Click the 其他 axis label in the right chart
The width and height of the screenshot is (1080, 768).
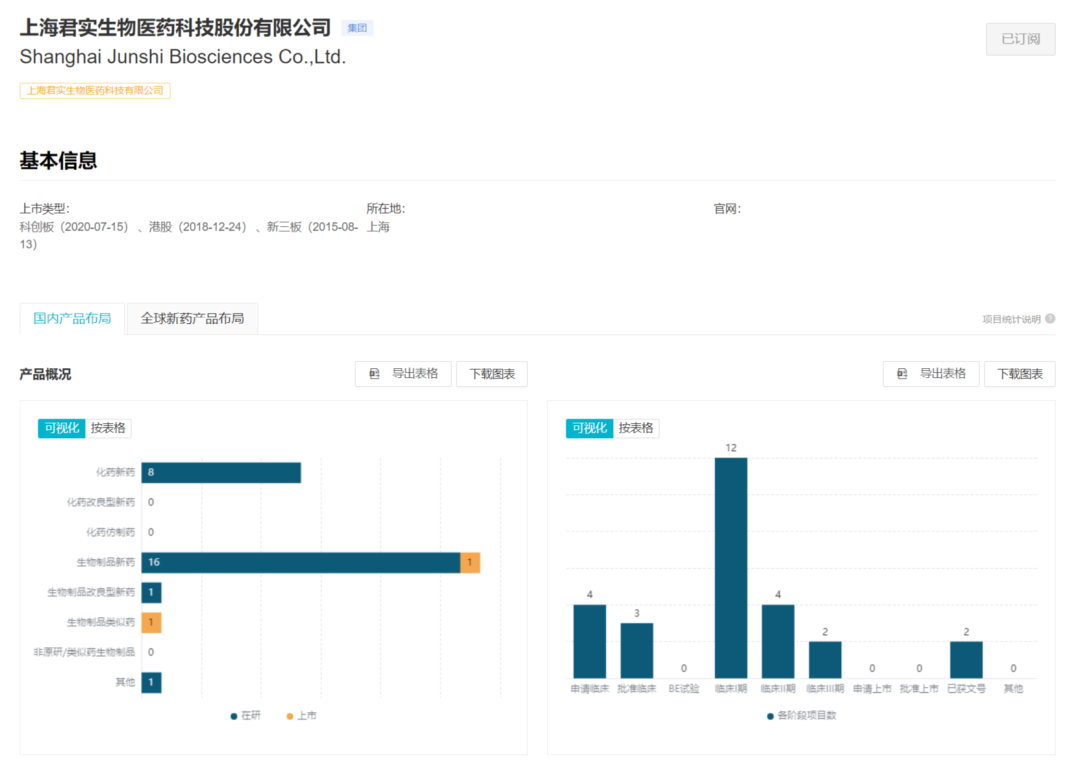coord(1013,689)
